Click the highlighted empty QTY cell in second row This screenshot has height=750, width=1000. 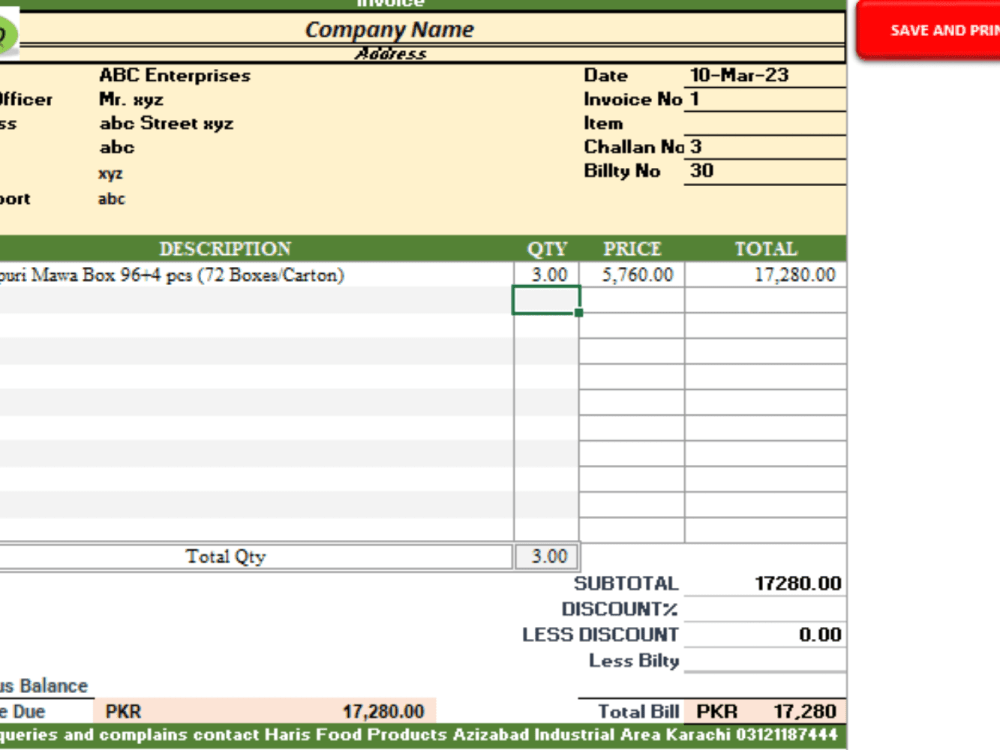pyautogui.click(x=547, y=300)
